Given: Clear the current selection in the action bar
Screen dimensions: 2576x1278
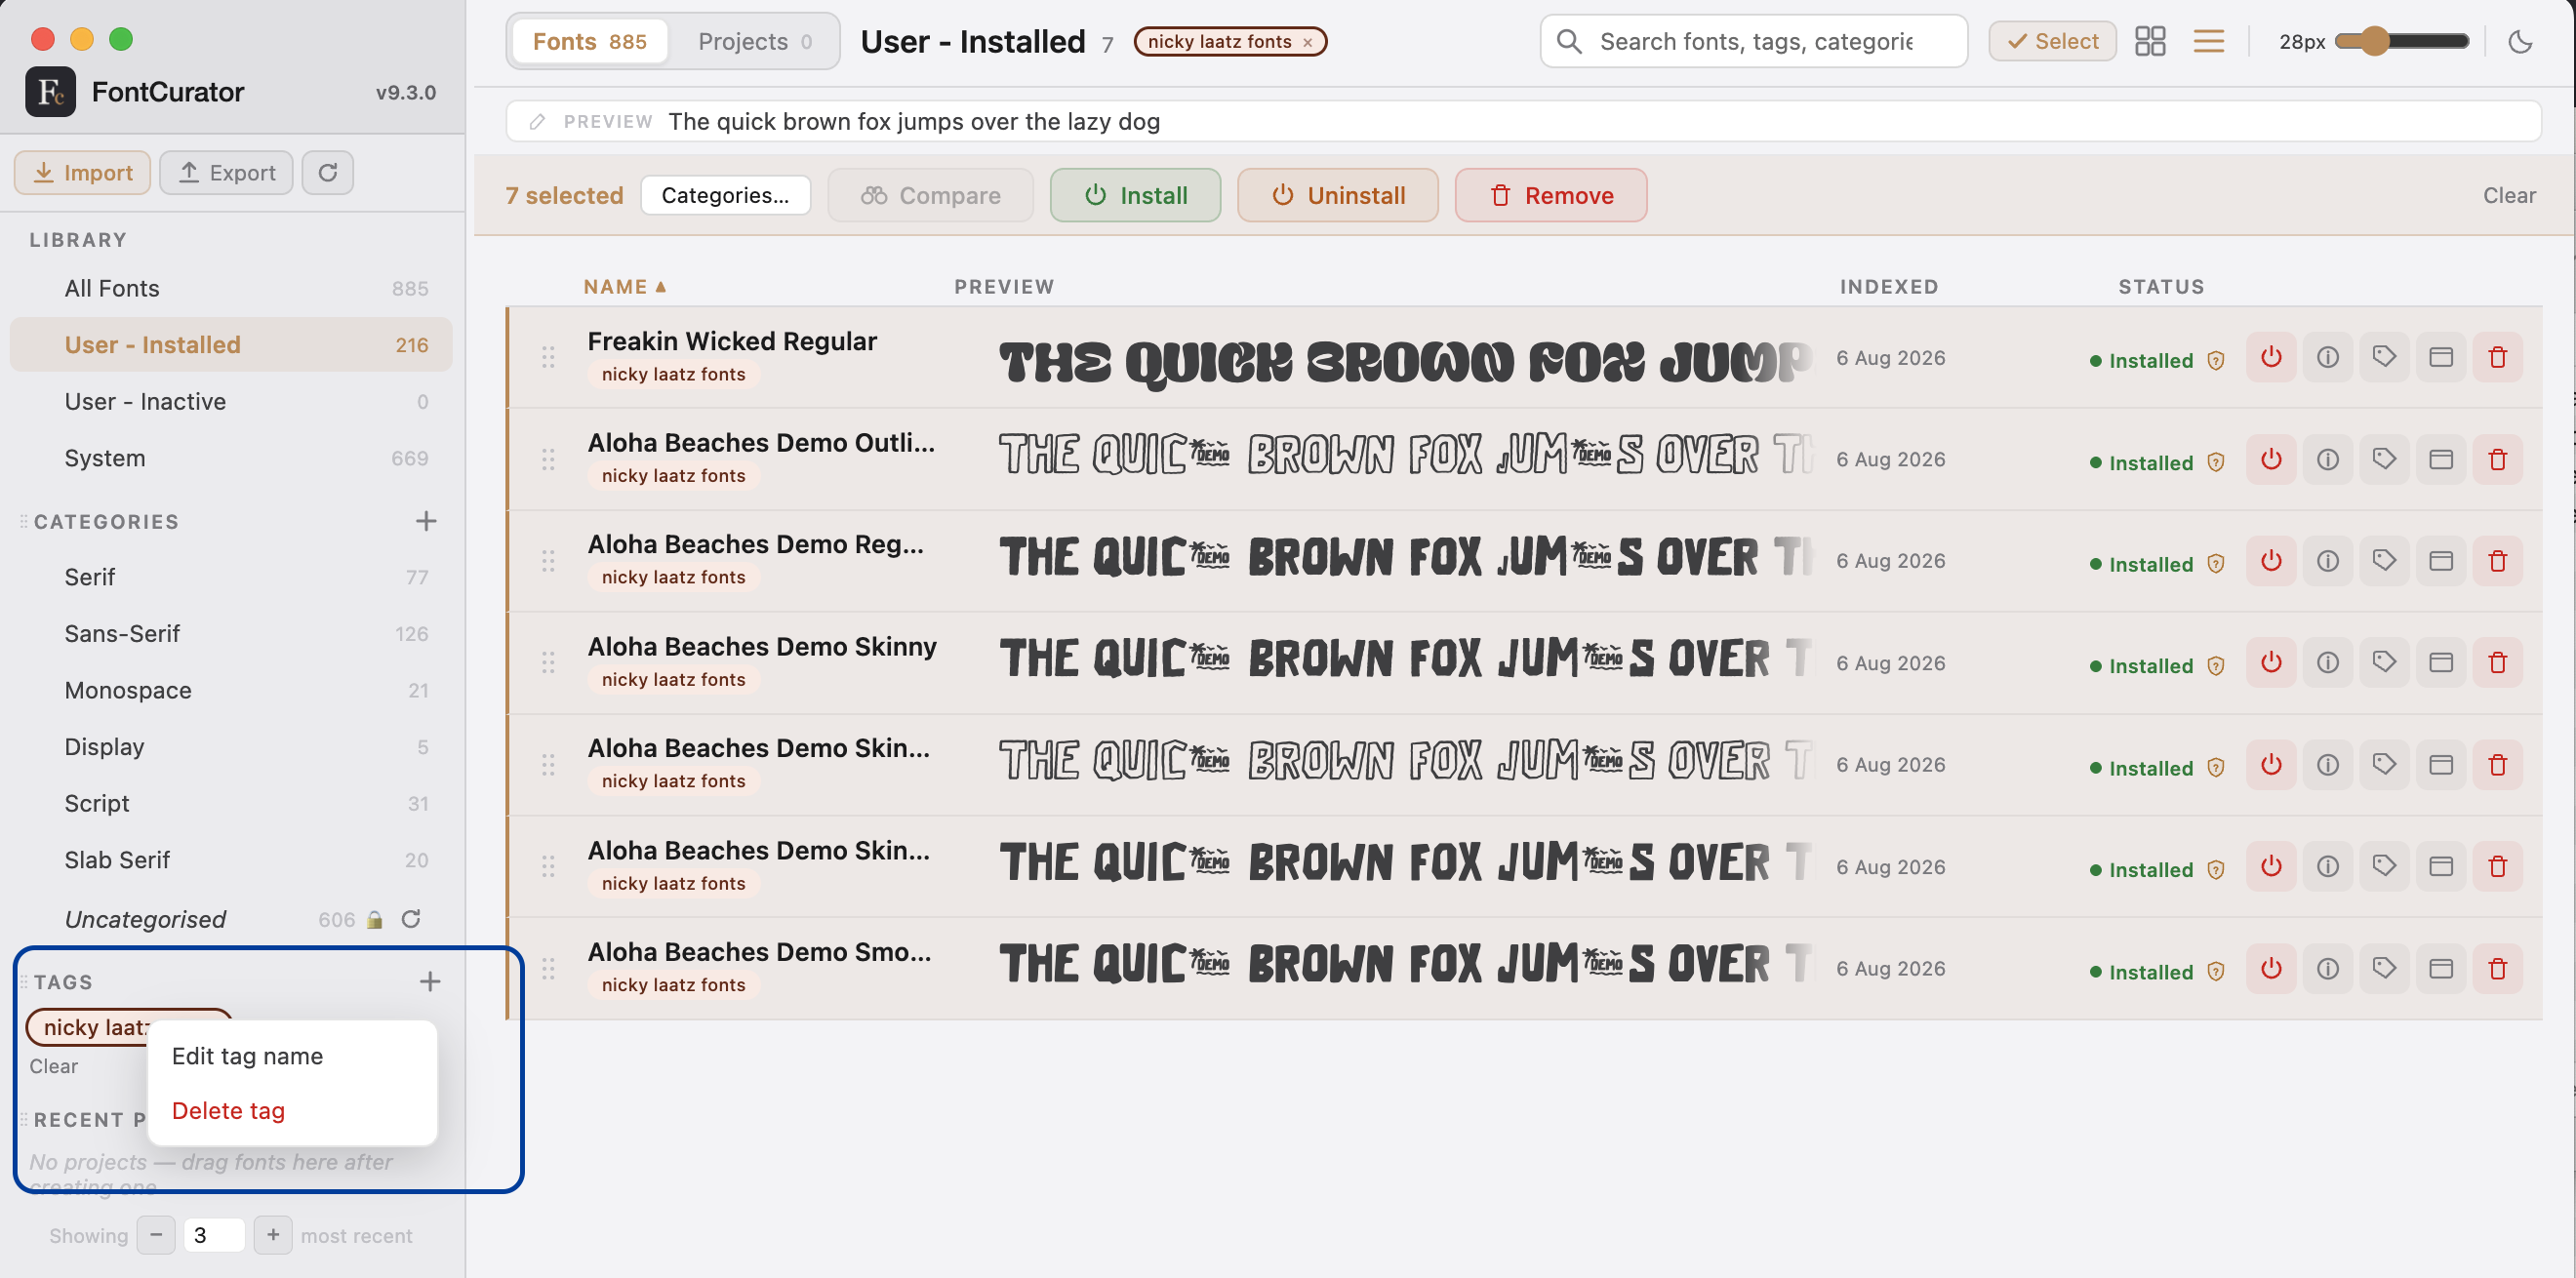Looking at the screenshot, I should [x=2508, y=195].
